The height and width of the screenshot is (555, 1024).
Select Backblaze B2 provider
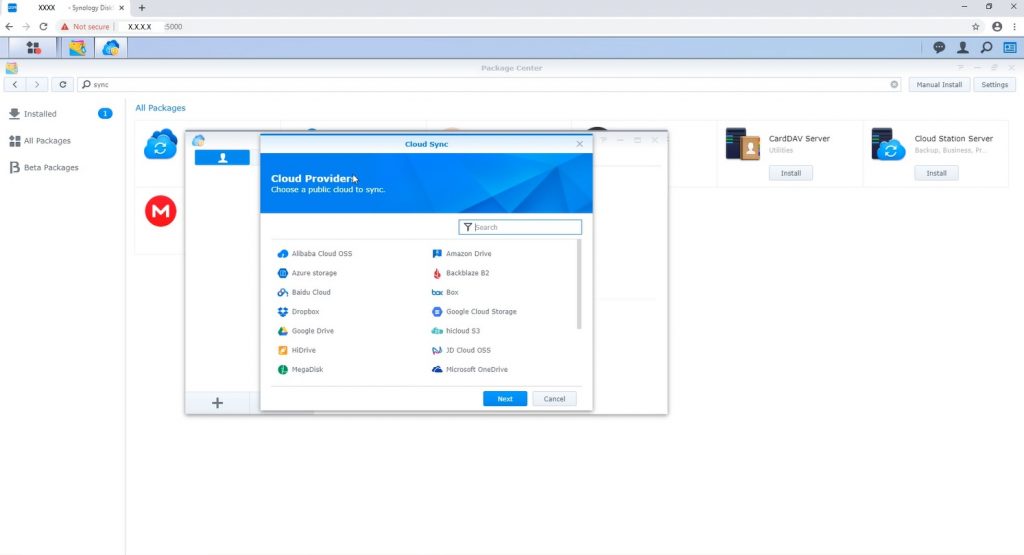tap(460, 273)
